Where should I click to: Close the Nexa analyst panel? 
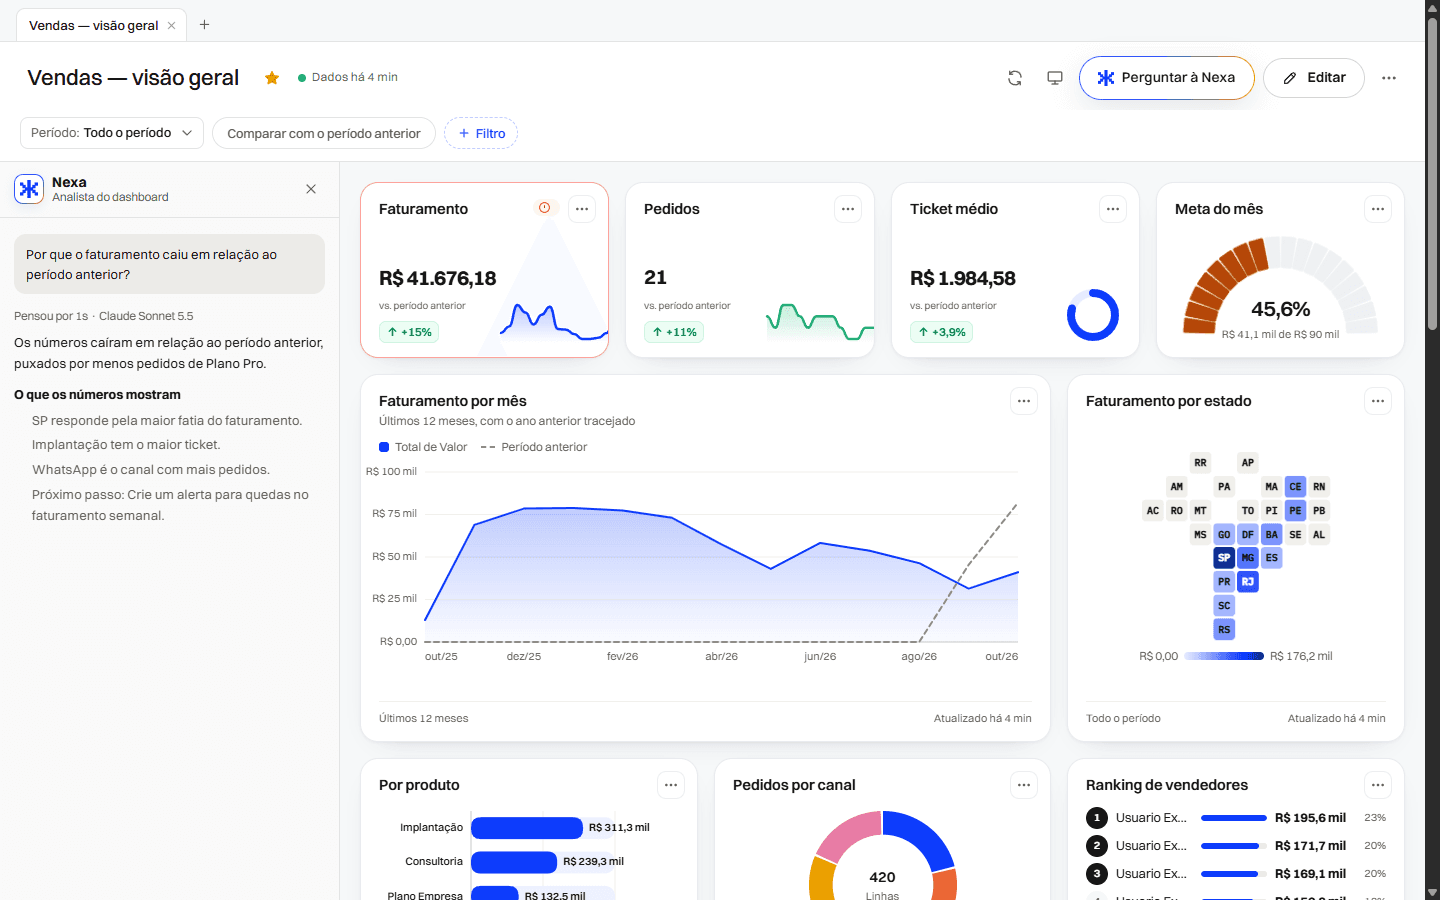pyautogui.click(x=311, y=189)
